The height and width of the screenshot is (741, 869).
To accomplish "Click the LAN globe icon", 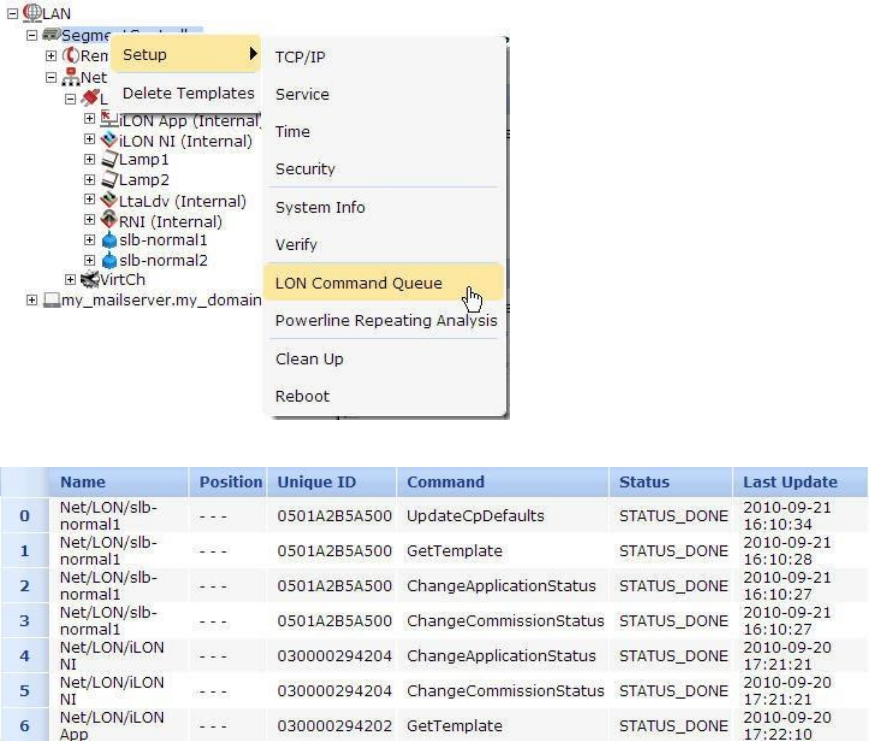I will coord(32,12).
